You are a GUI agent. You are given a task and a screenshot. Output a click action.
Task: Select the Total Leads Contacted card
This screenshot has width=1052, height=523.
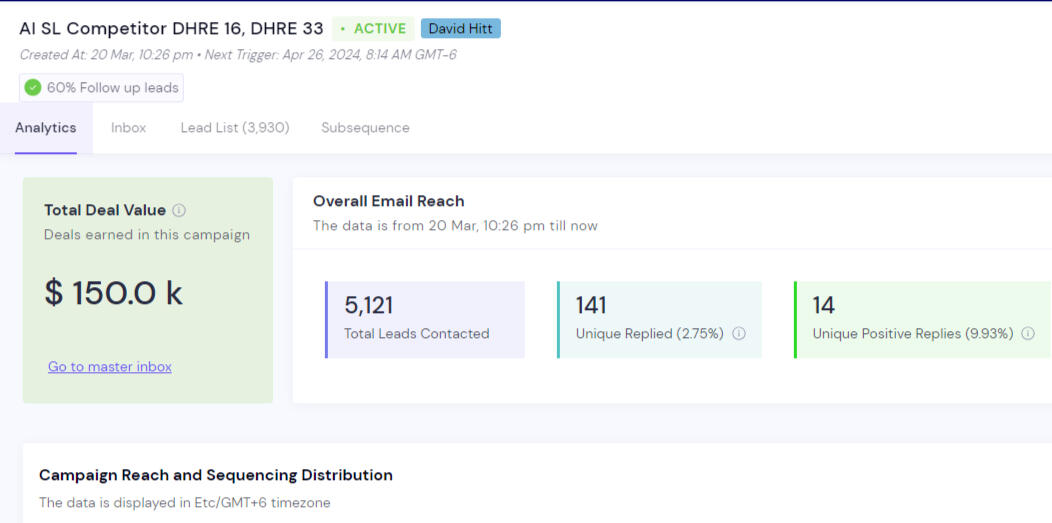tap(425, 319)
